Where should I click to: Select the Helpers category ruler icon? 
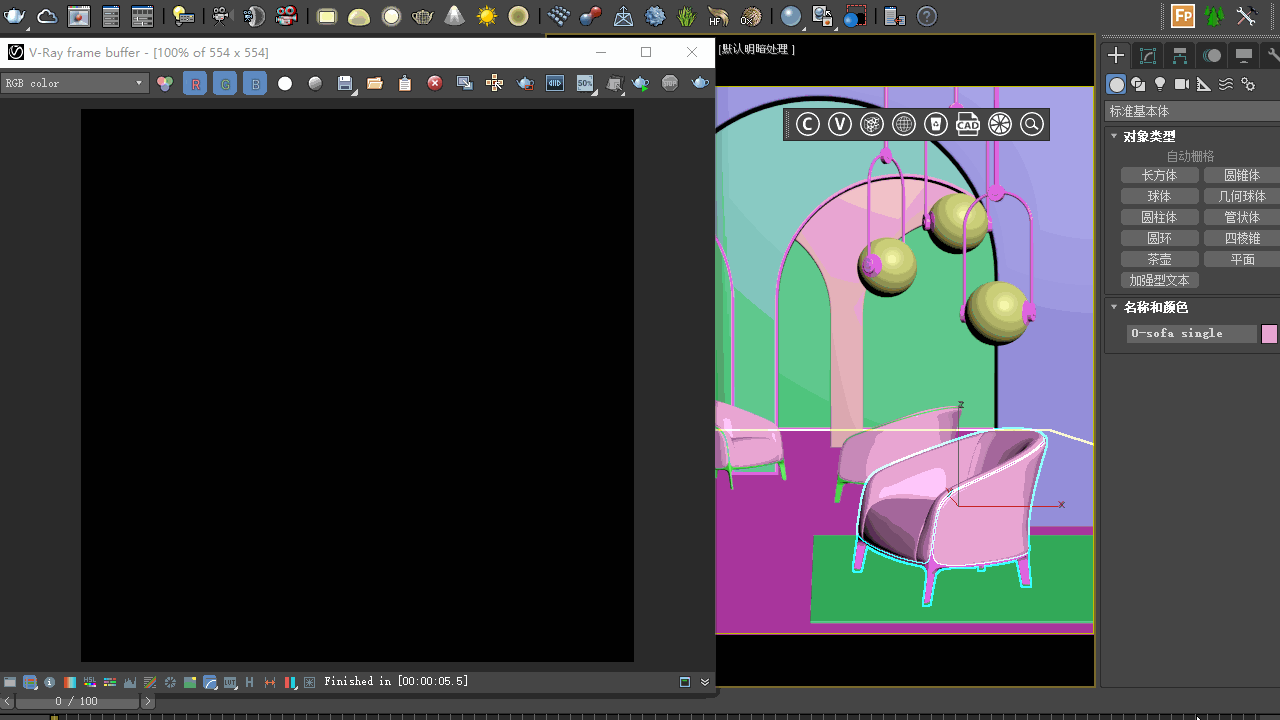pyautogui.click(x=1204, y=84)
